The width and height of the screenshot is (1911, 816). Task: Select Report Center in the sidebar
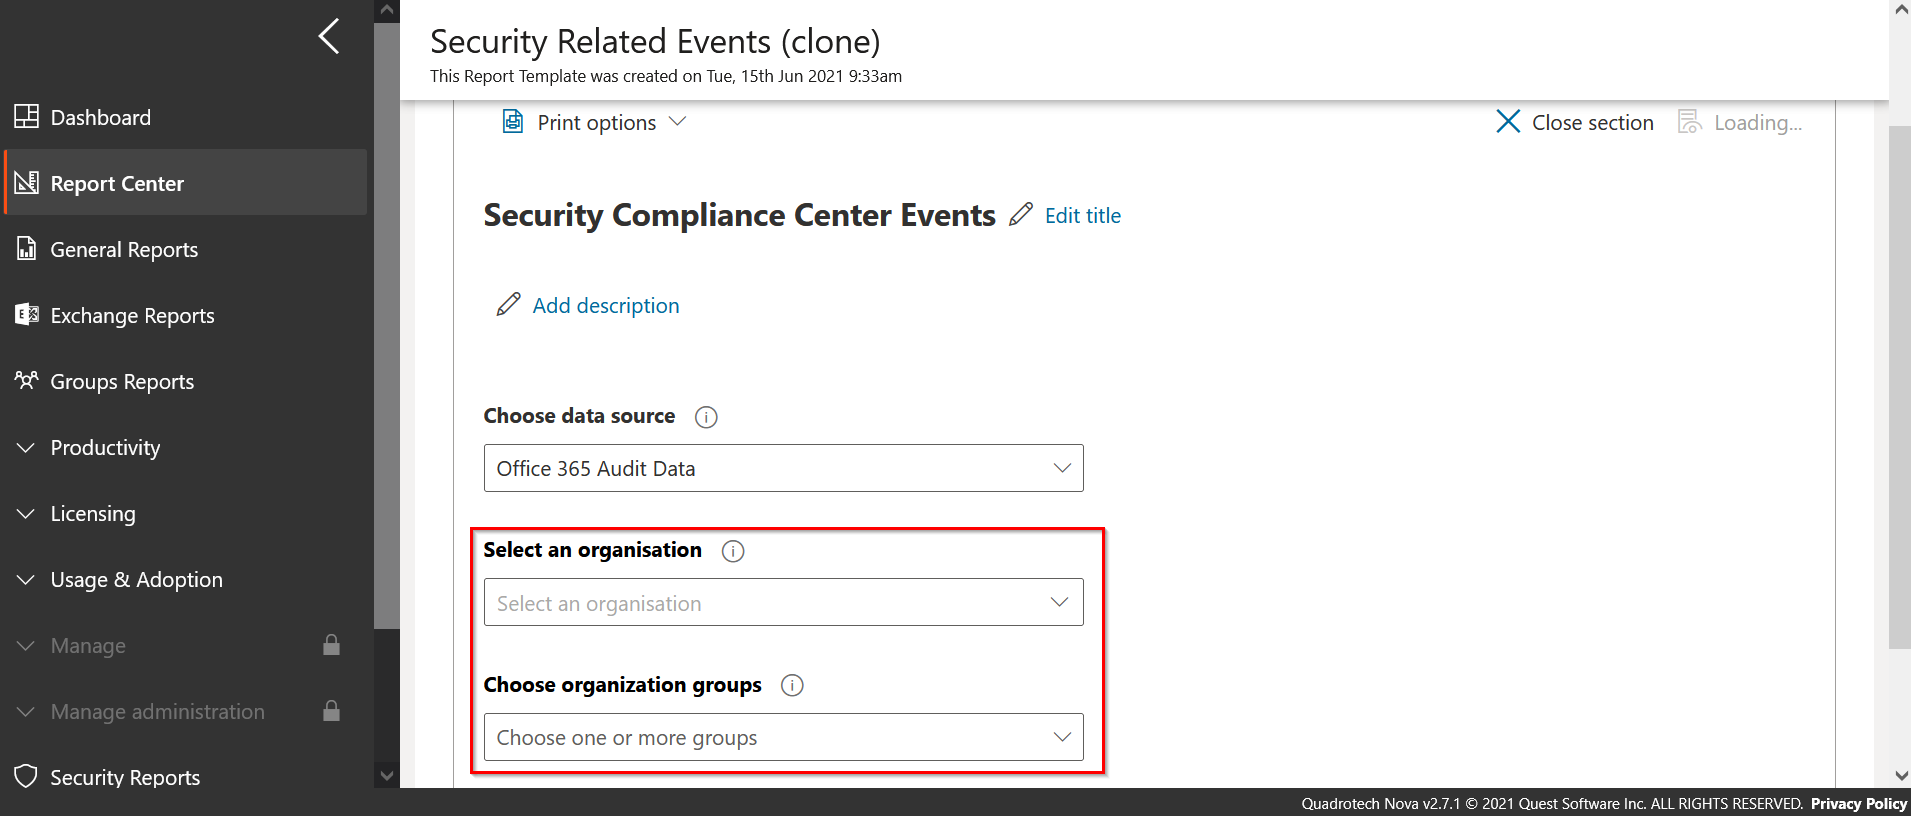(117, 184)
